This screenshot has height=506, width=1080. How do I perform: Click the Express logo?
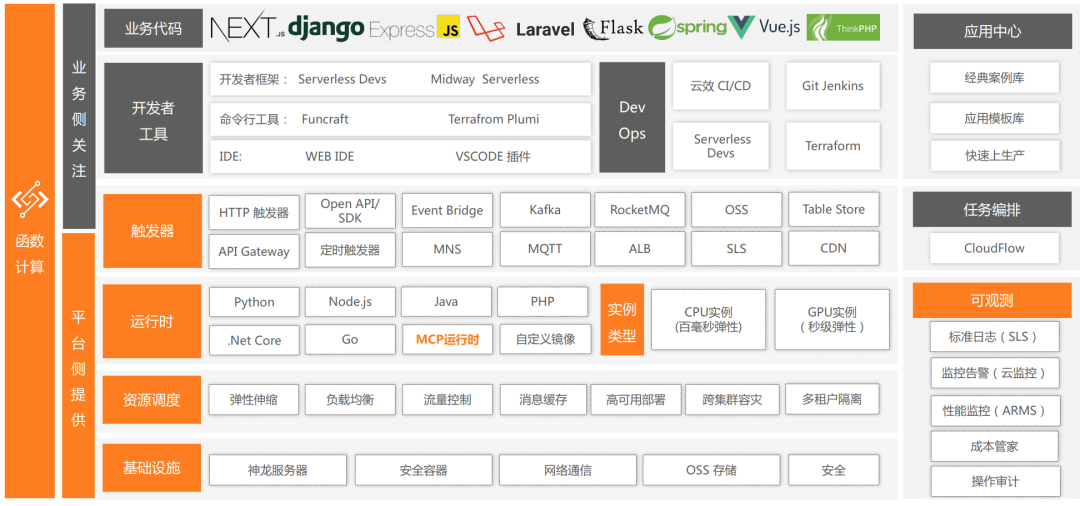coord(402,30)
